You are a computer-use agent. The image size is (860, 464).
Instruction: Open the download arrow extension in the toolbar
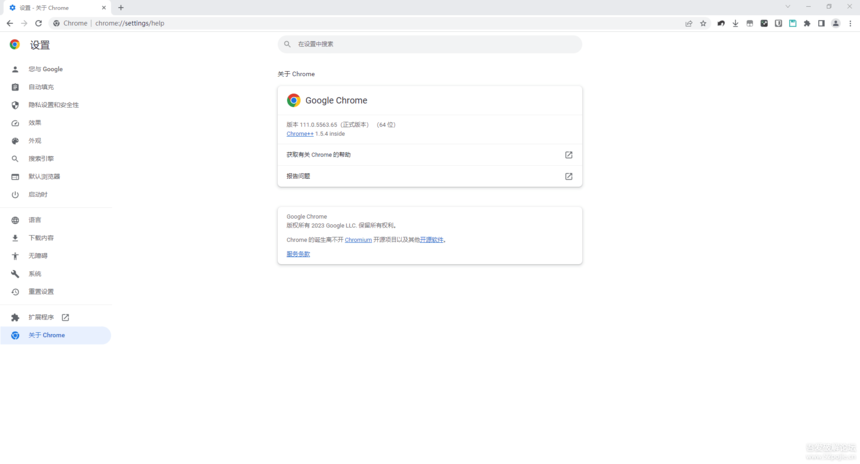point(735,24)
